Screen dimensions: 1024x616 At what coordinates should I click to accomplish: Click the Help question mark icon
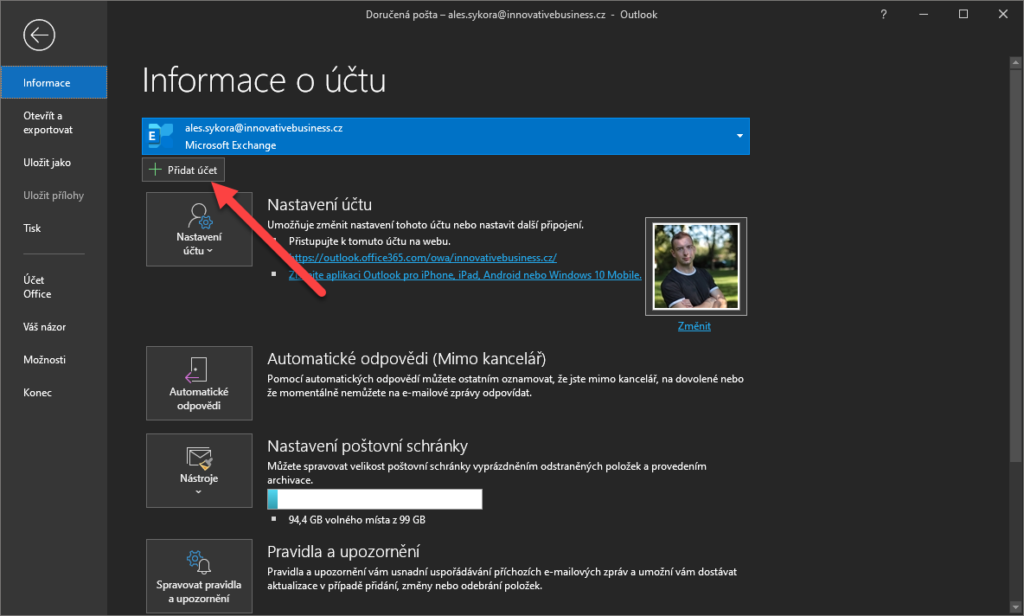coord(884,14)
